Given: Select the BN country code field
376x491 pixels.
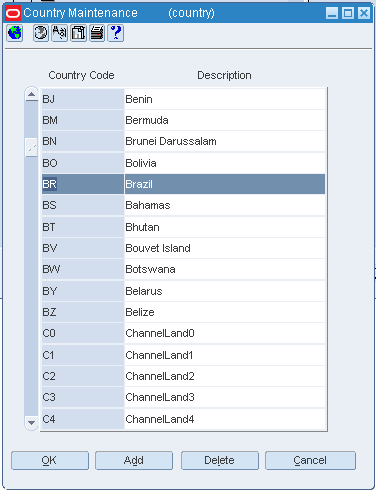Looking at the screenshot, I should pyautogui.click(x=83, y=141).
